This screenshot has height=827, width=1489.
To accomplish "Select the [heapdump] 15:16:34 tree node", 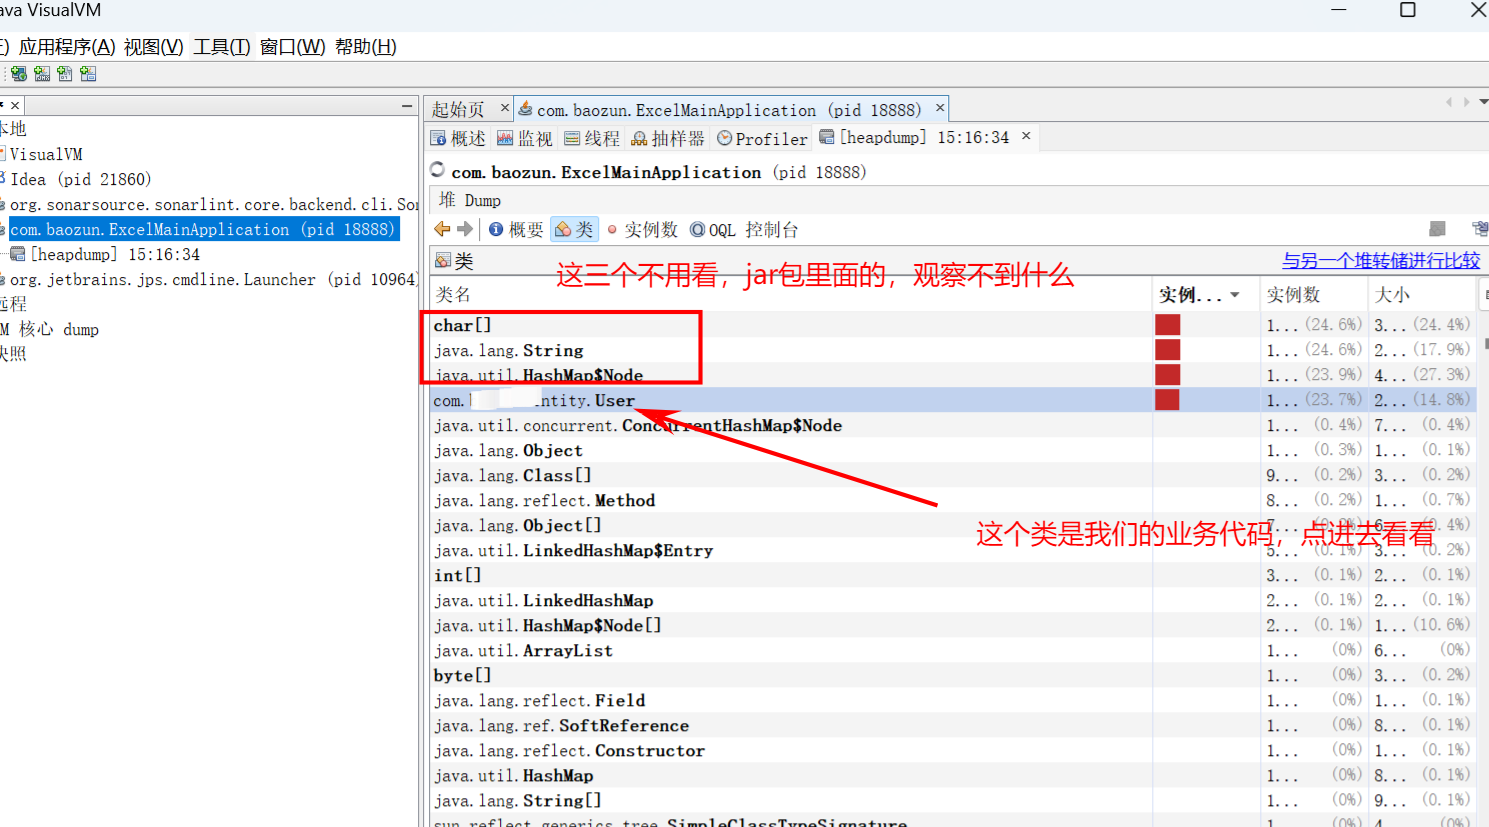I will [115, 254].
